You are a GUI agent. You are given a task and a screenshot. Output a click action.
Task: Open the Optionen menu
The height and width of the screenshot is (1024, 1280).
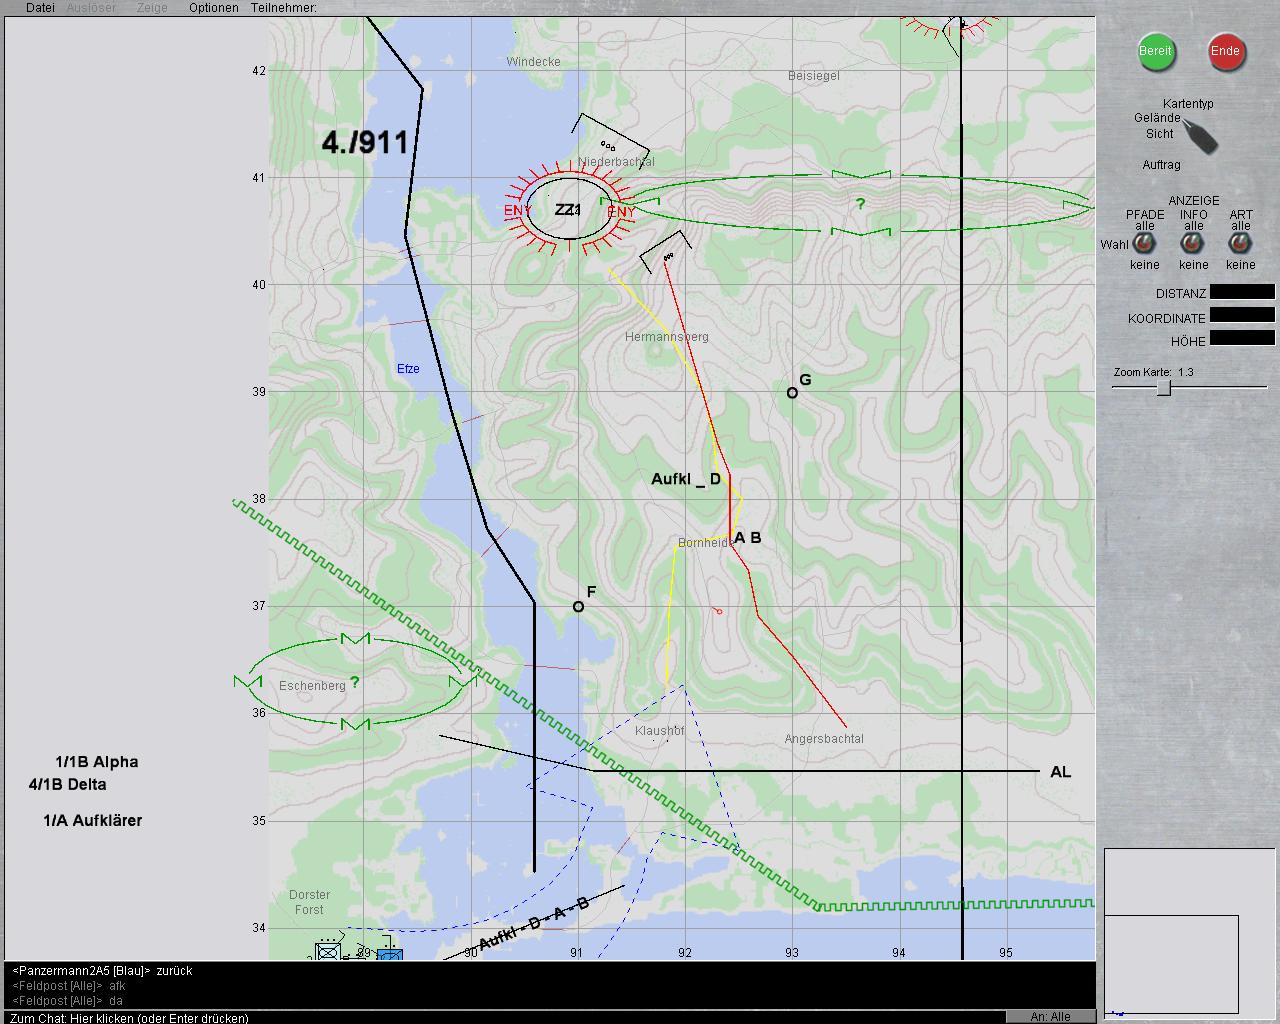[x=214, y=8]
